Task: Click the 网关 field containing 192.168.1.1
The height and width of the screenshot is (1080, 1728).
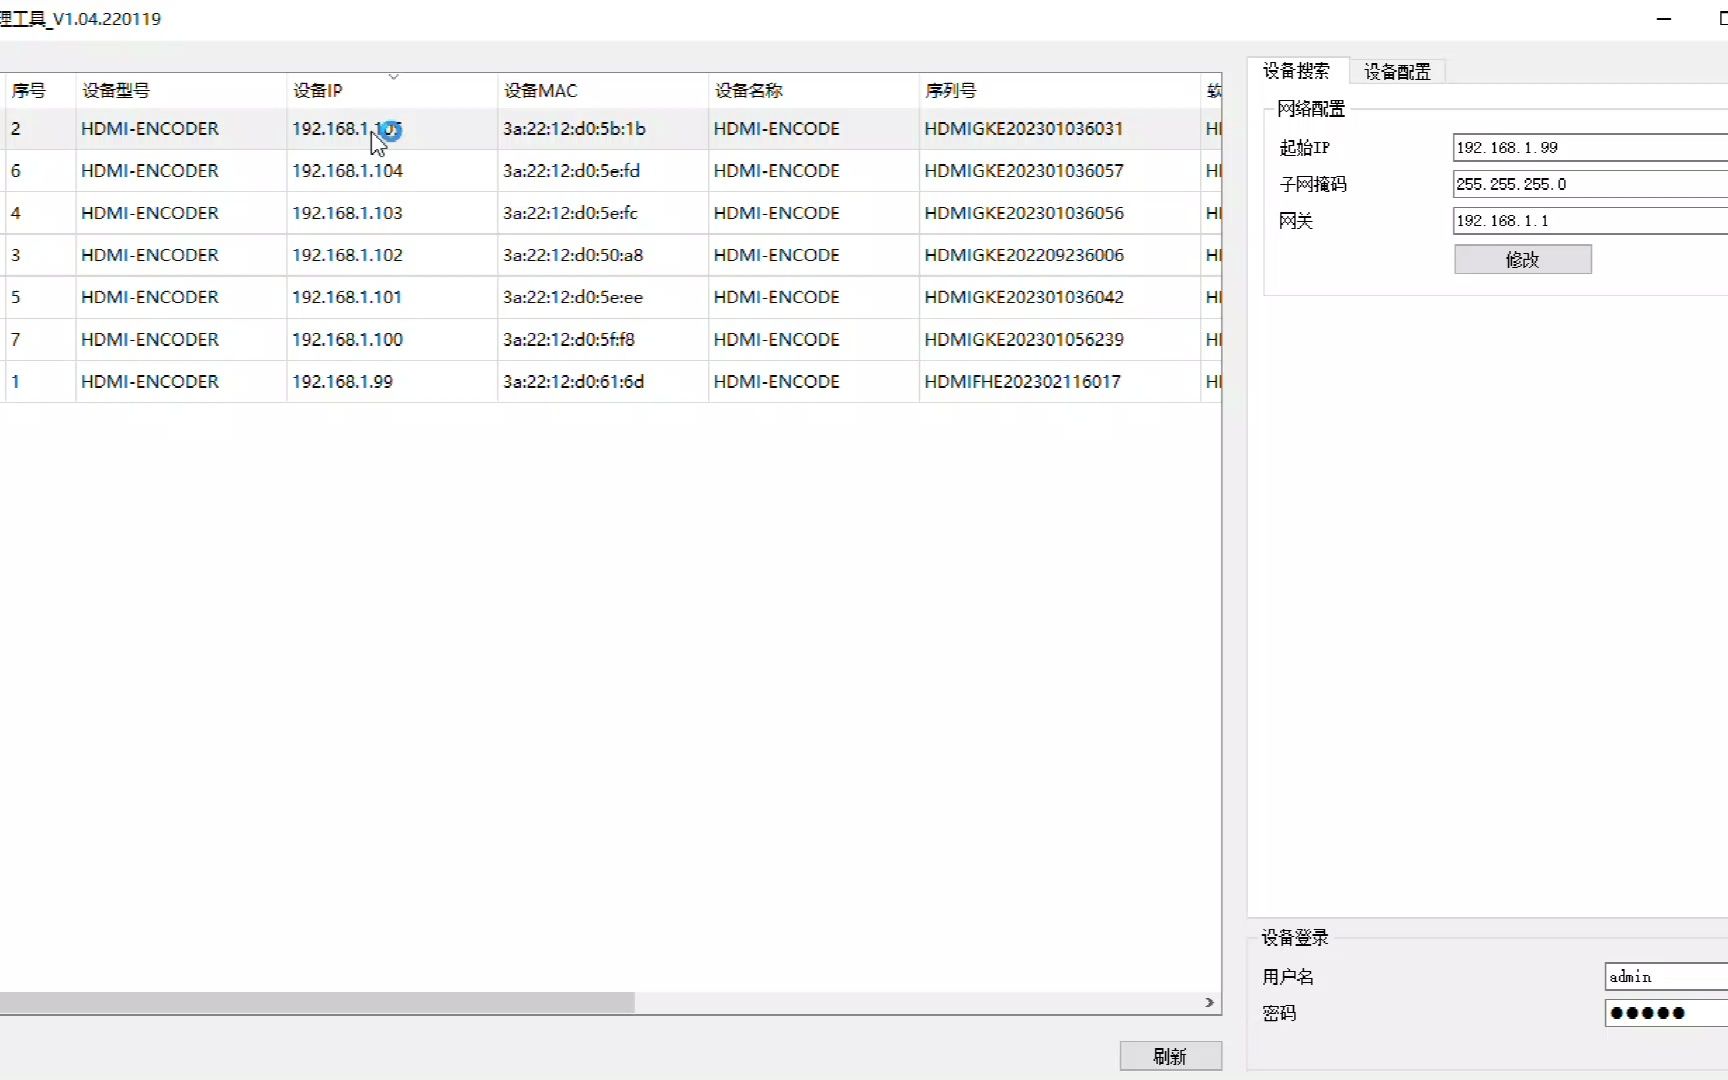Action: [1588, 220]
